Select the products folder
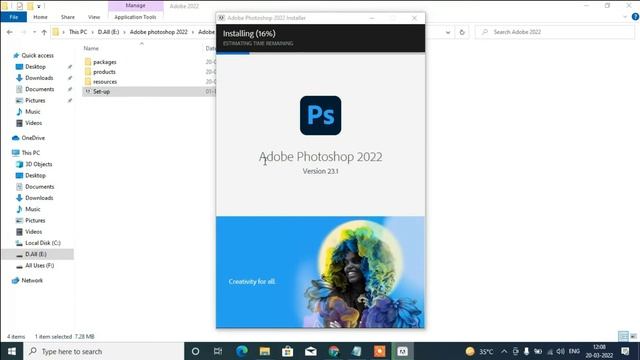This screenshot has width=640, height=360. (x=104, y=72)
